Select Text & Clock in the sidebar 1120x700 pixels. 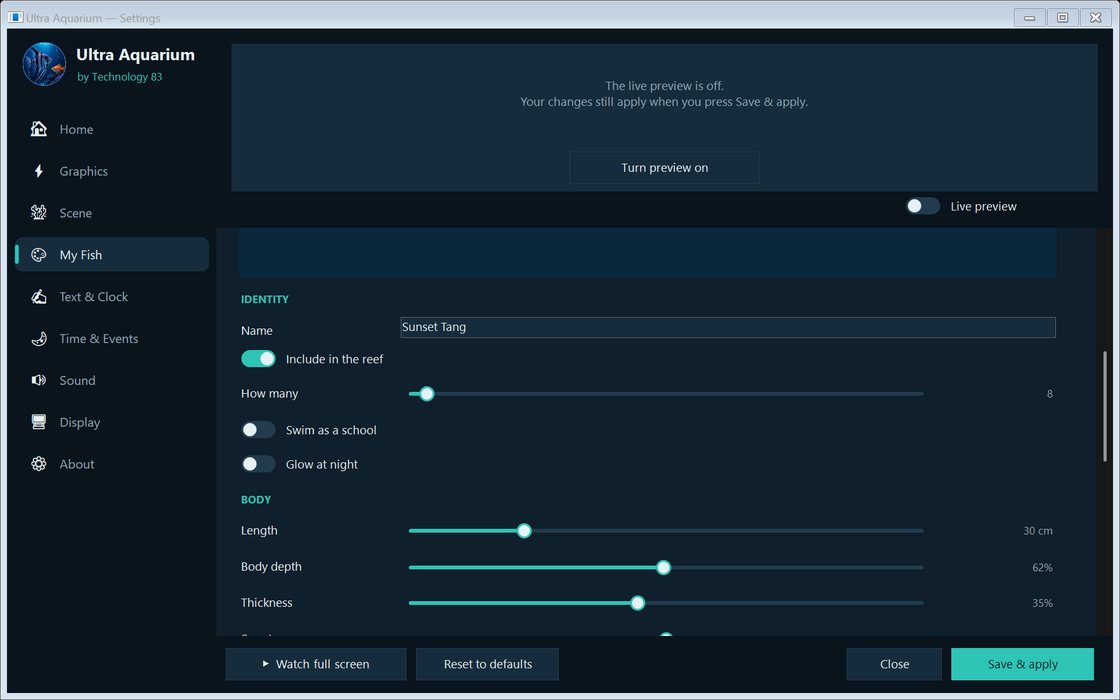112,296
